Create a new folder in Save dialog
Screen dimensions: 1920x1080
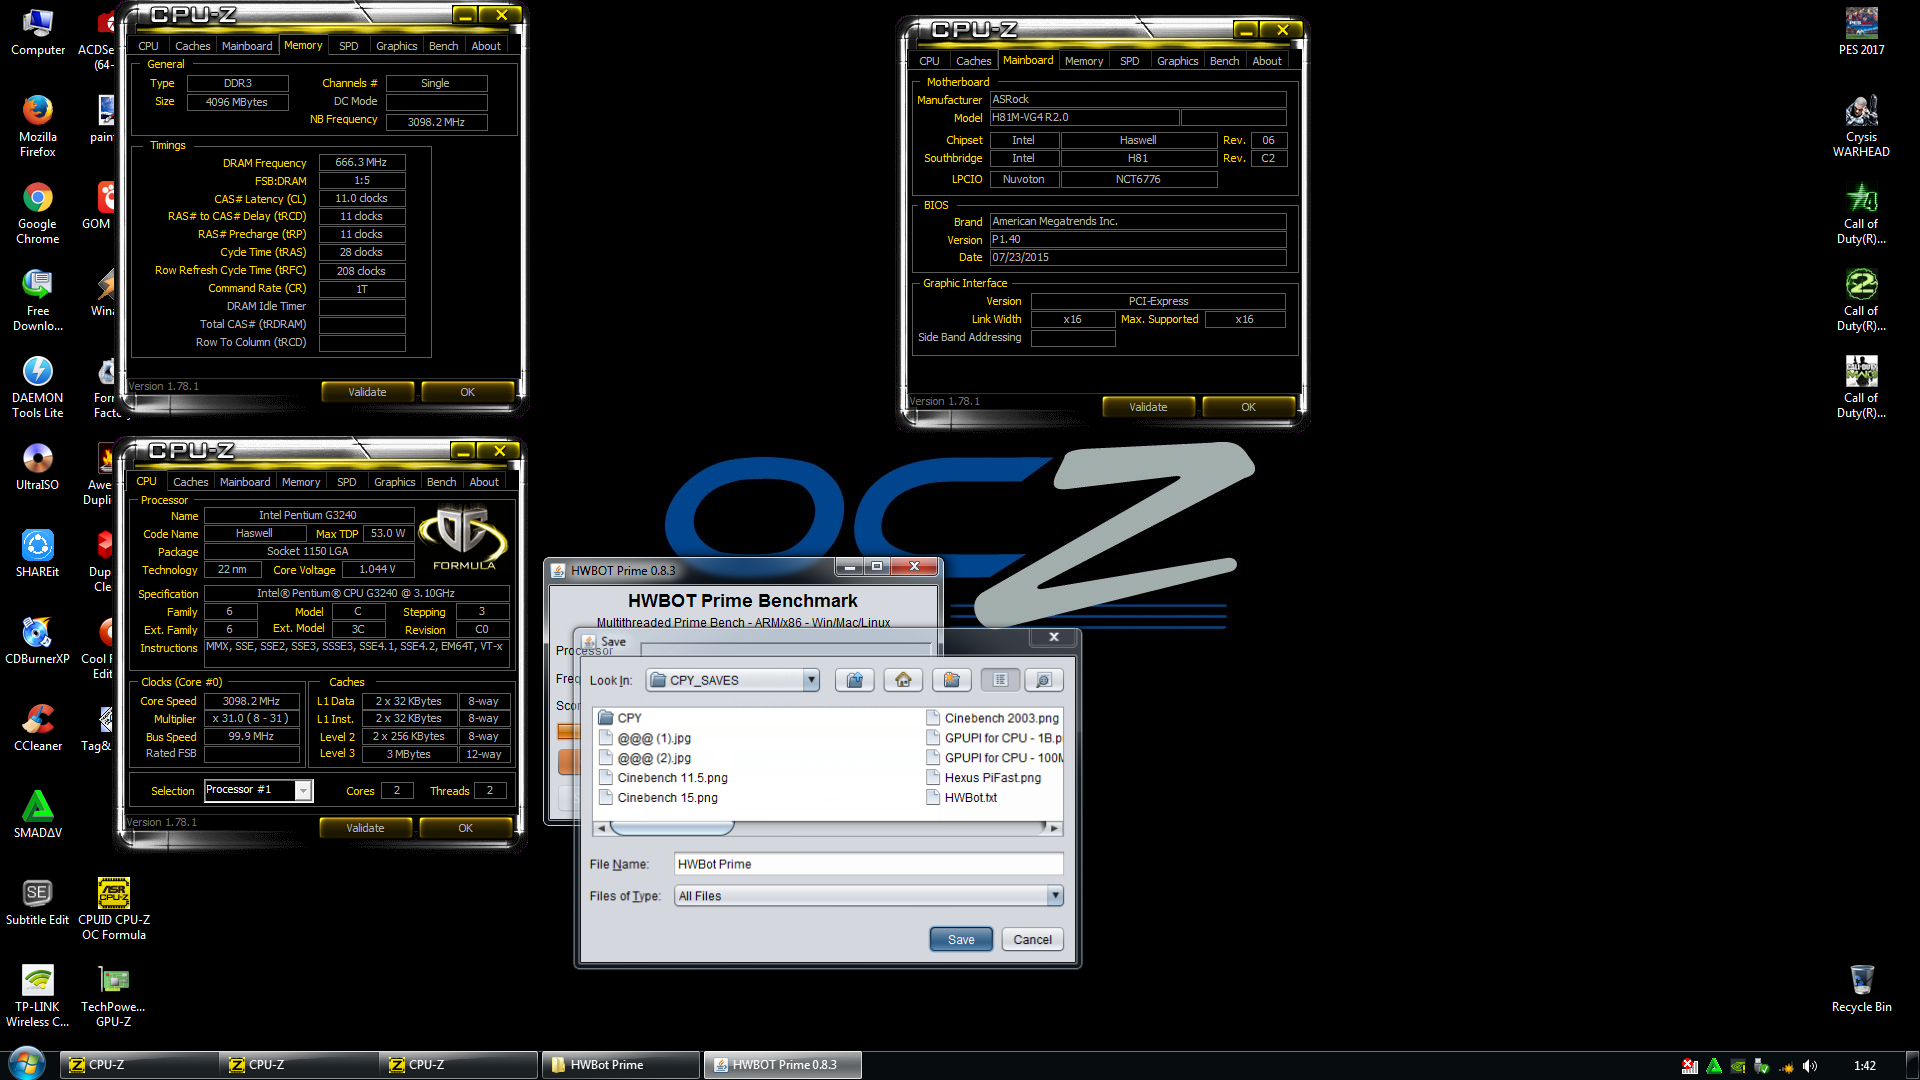click(x=952, y=680)
